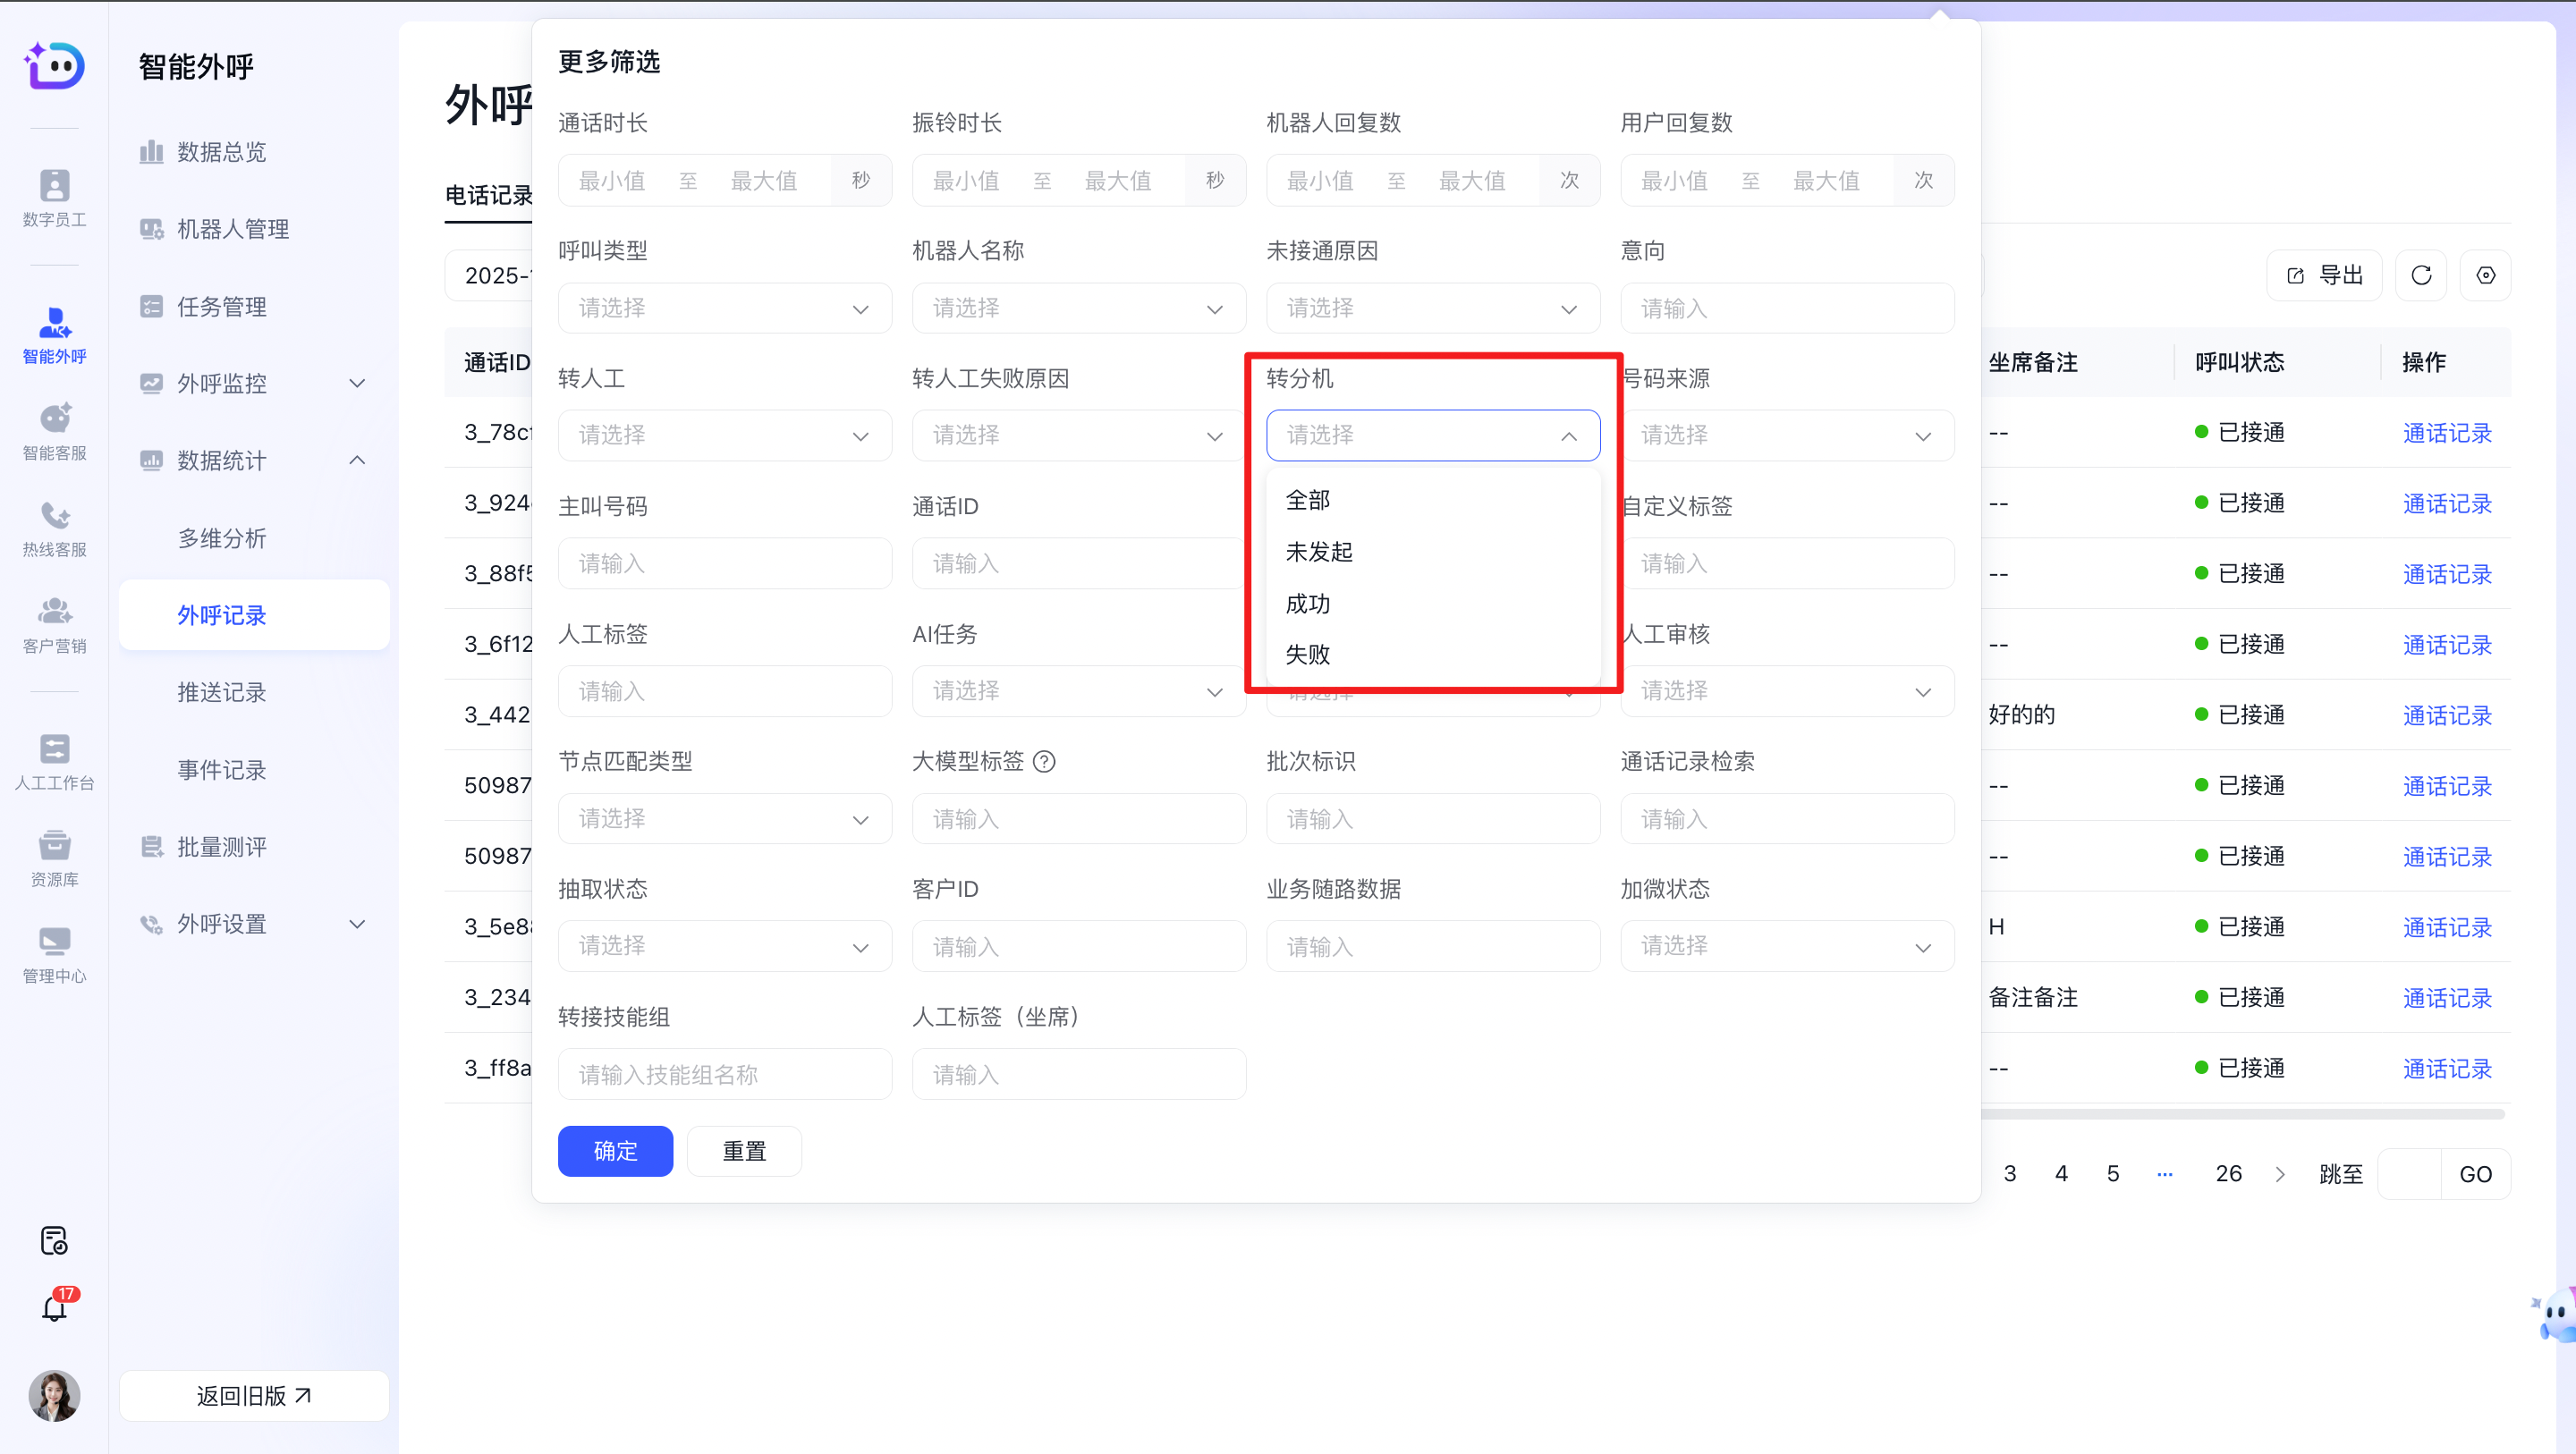
Task: Click 返回旧版 button
Action: pos(254,1395)
